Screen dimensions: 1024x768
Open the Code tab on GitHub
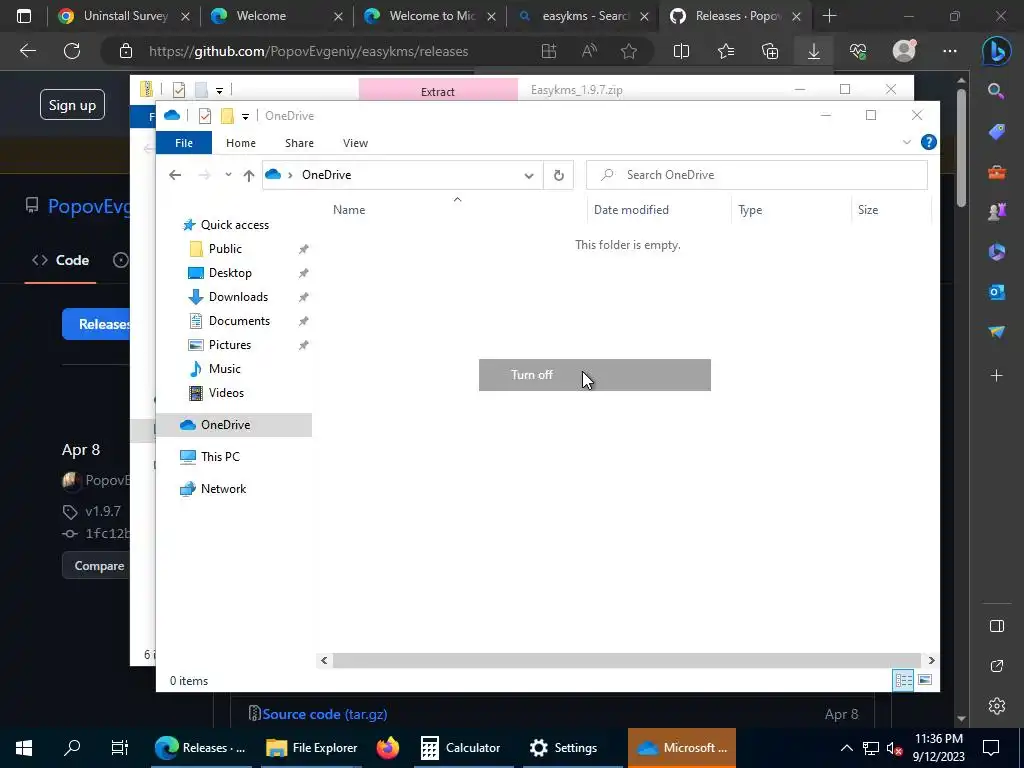(61, 260)
